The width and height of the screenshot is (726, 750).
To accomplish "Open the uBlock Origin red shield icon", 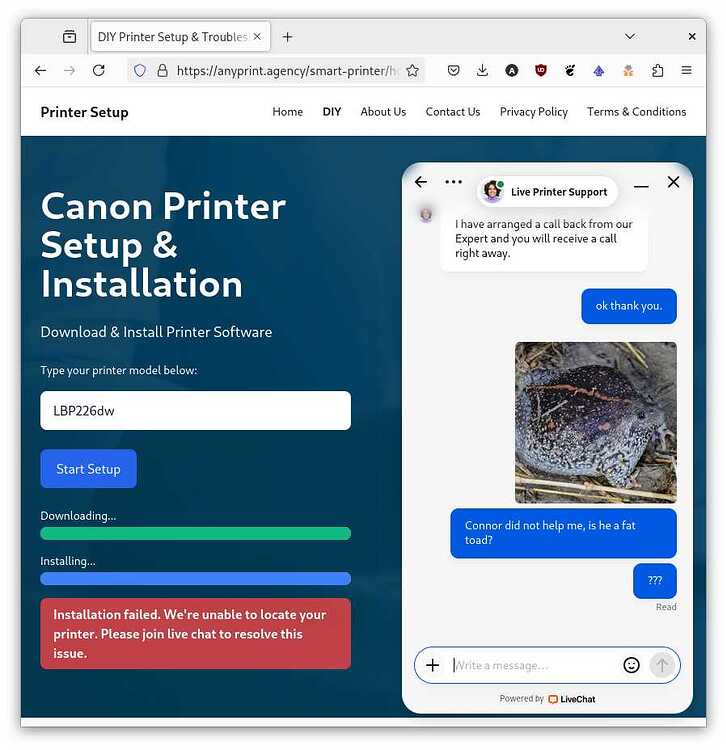I will pos(541,71).
